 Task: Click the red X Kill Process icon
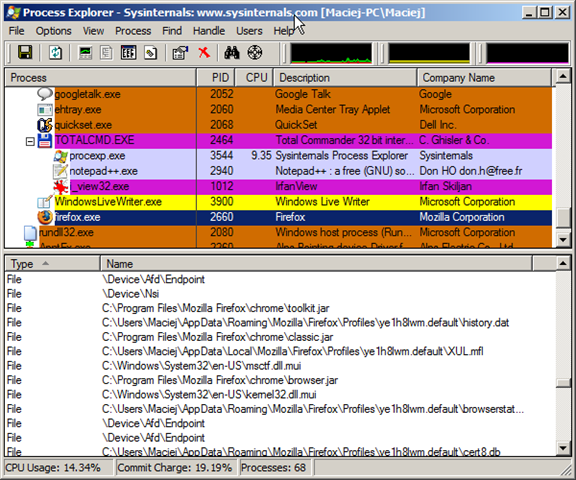point(204,53)
